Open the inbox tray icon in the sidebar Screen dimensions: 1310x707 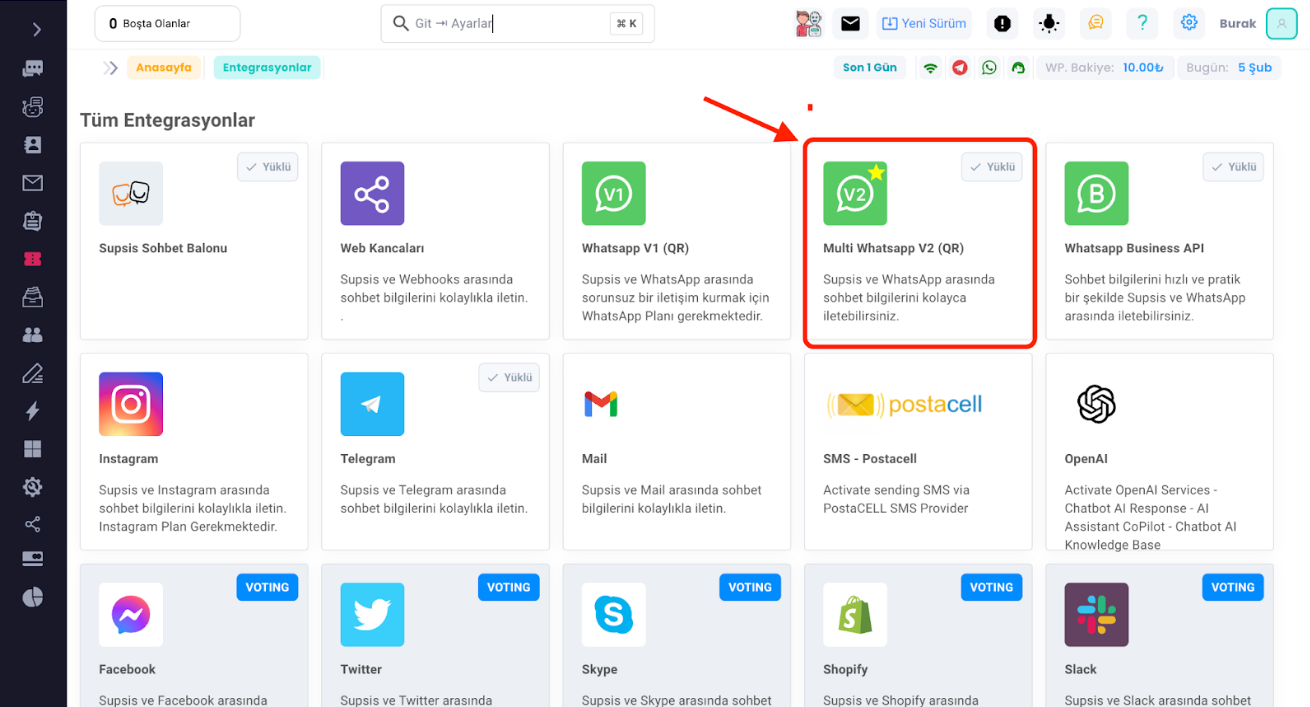pos(33,297)
